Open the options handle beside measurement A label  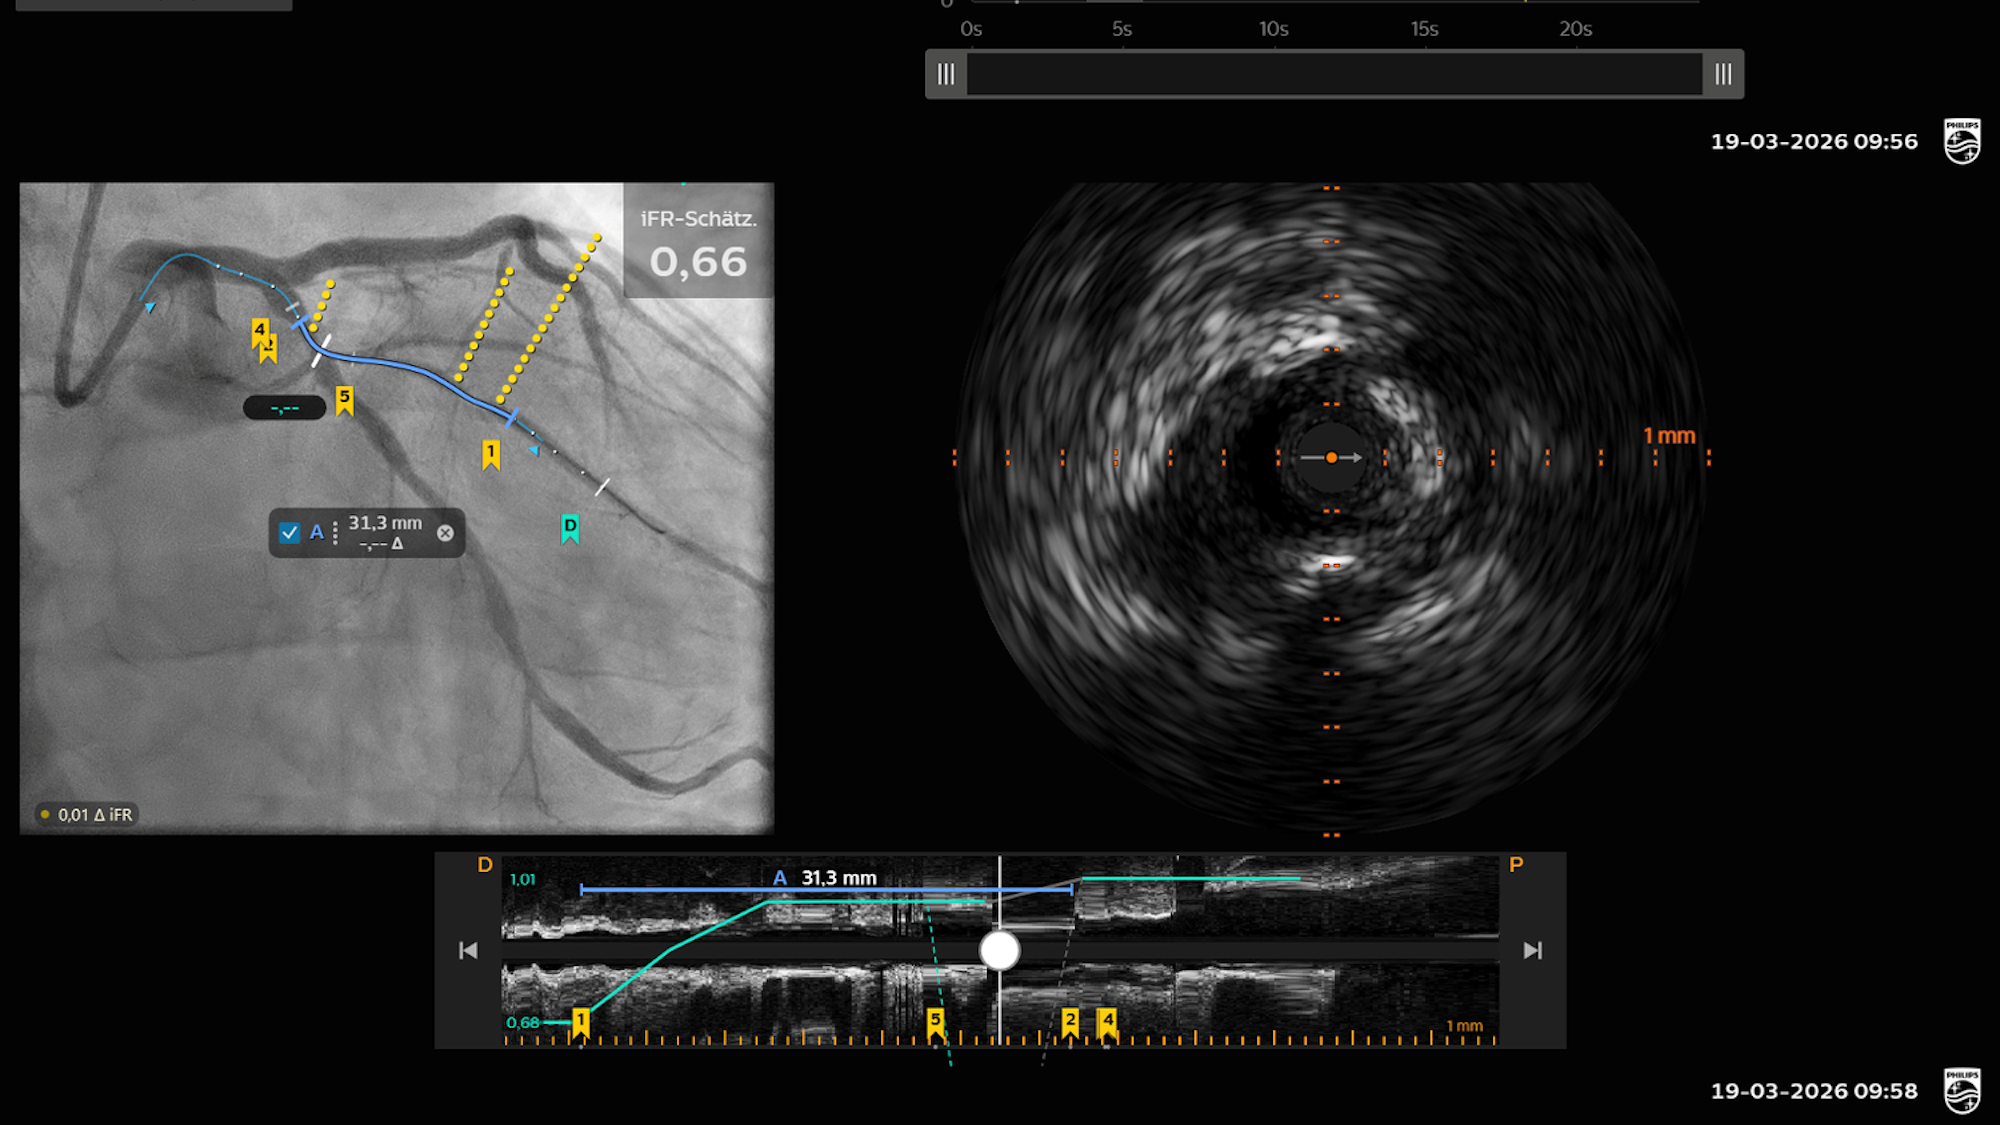coord(335,533)
